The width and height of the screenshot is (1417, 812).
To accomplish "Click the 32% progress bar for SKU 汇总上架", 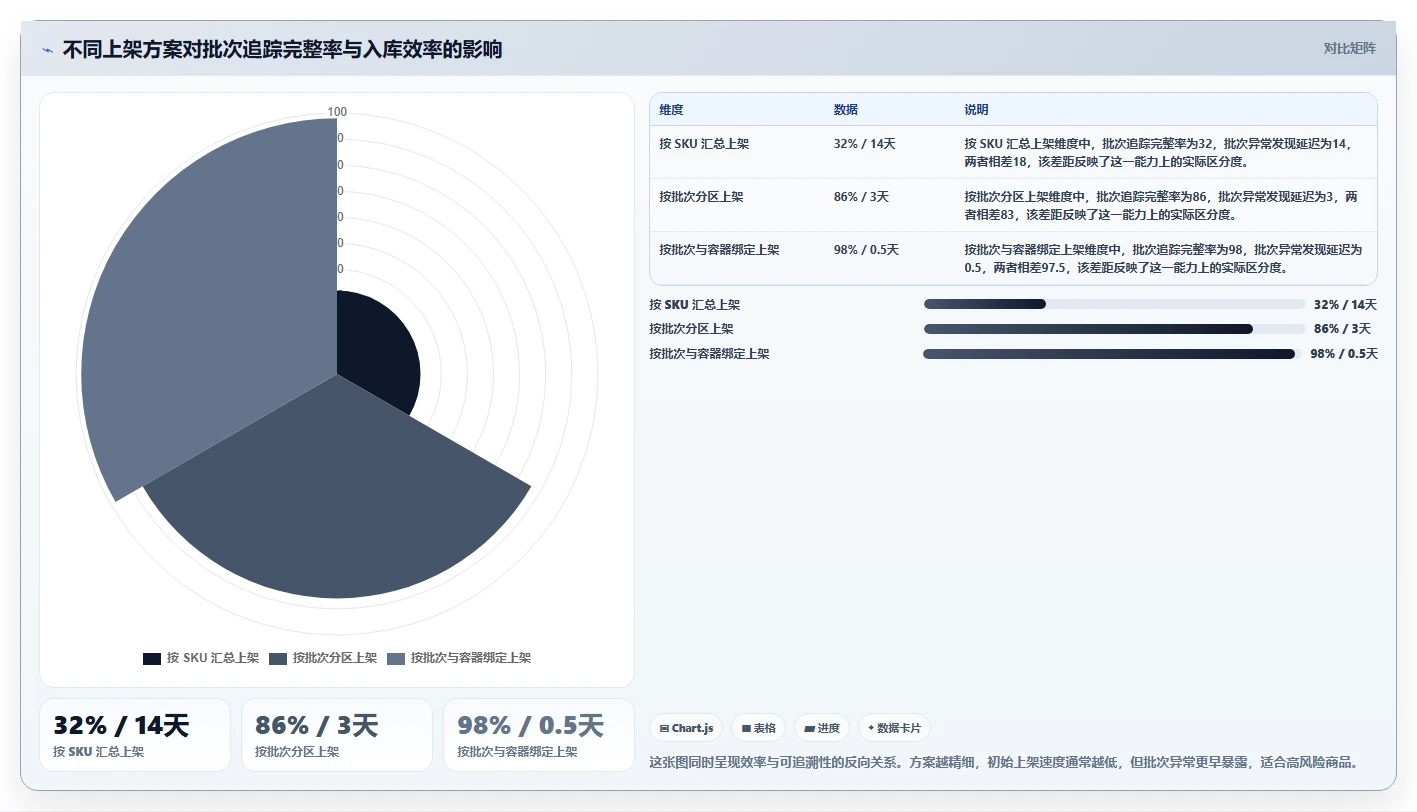I will (x=1115, y=304).
